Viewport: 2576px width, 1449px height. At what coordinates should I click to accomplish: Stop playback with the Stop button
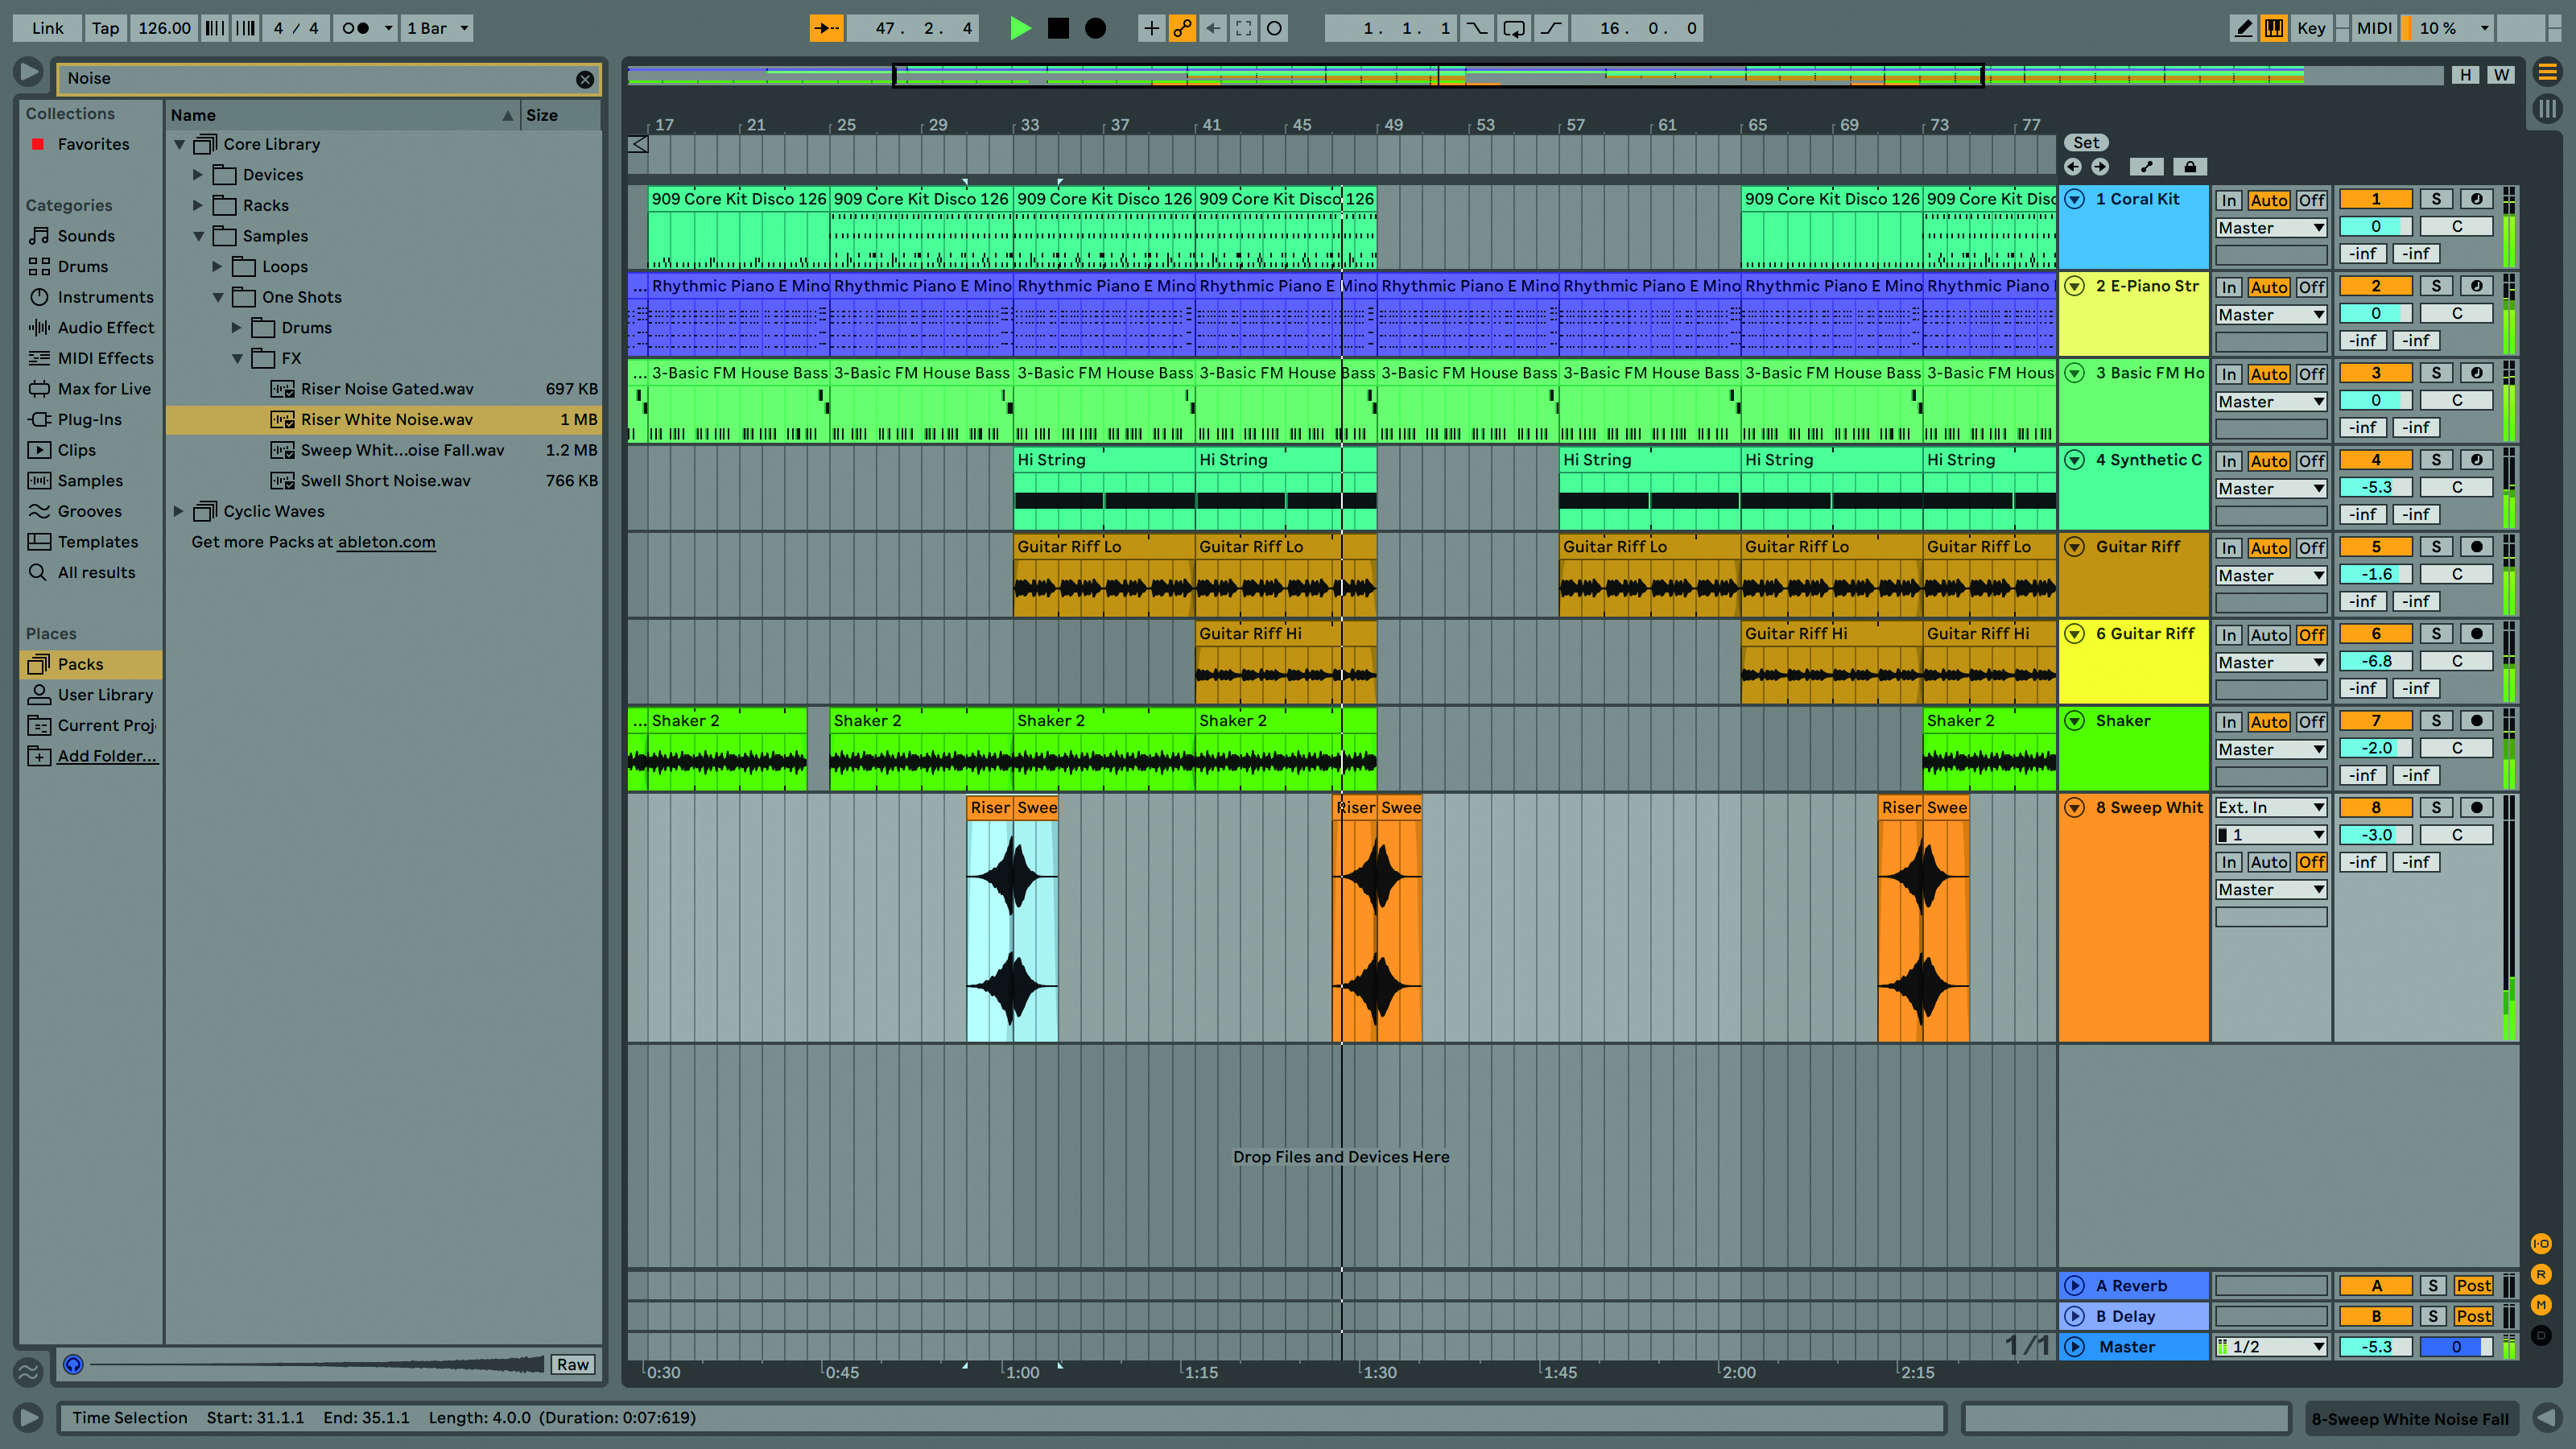click(1058, 28)
